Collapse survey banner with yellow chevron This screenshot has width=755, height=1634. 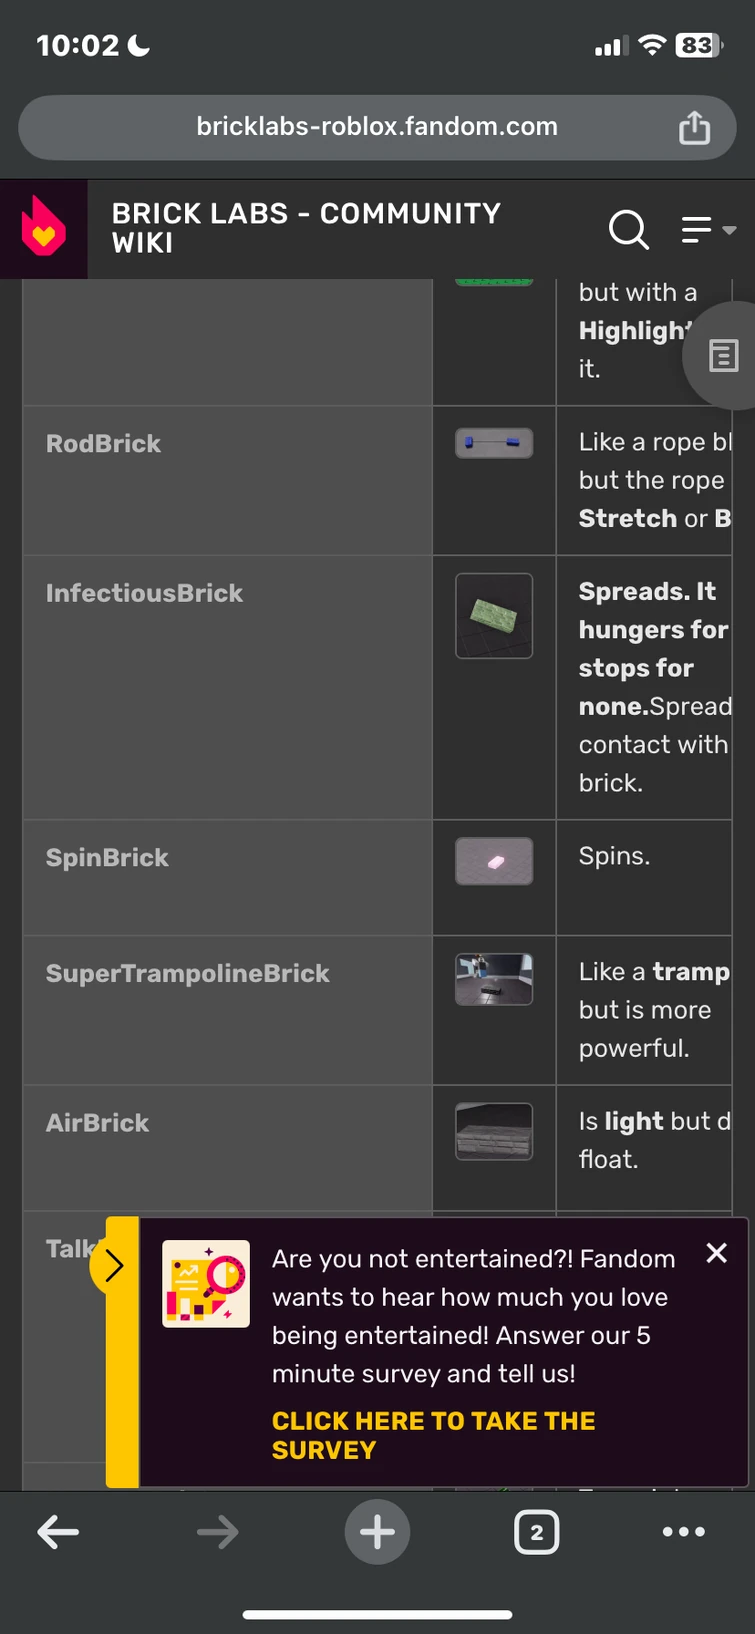click(113, 1266)
